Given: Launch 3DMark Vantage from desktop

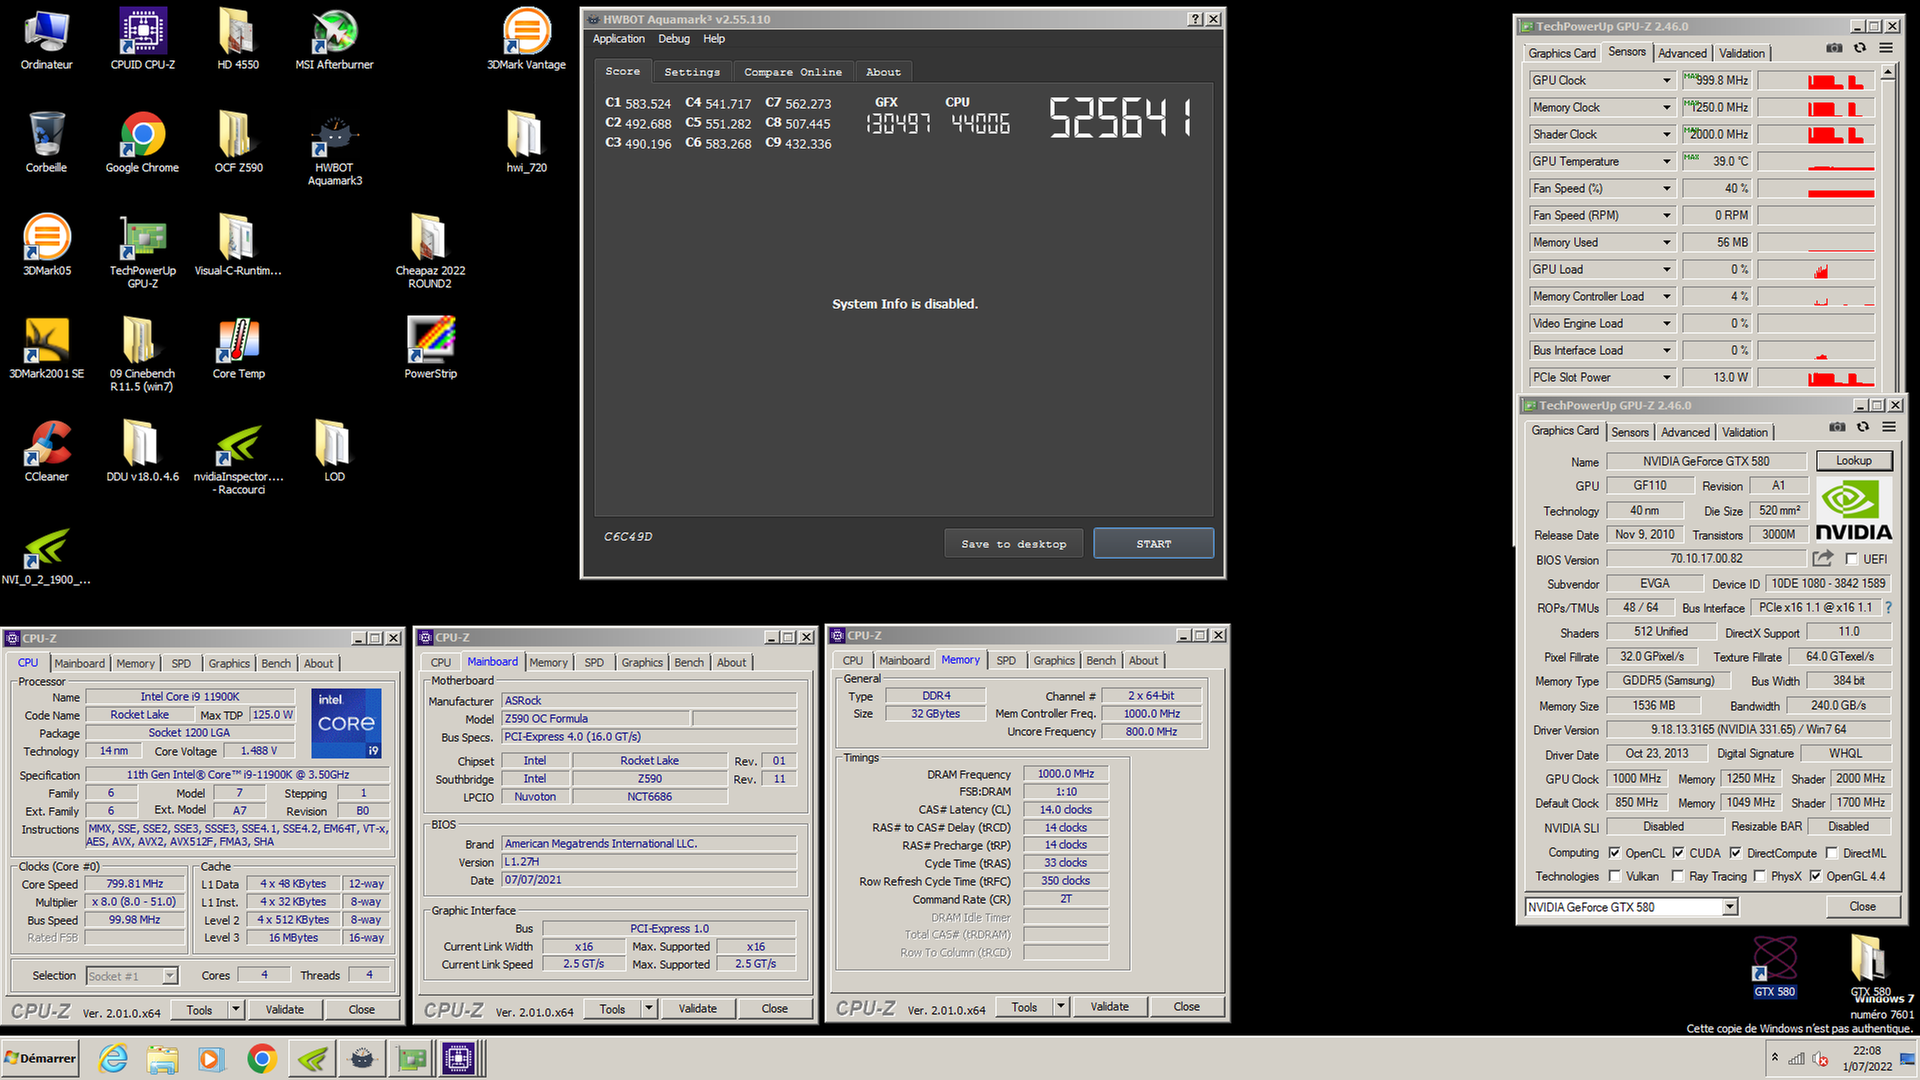Looking at the screenshot, I should [x=526, y=38].
